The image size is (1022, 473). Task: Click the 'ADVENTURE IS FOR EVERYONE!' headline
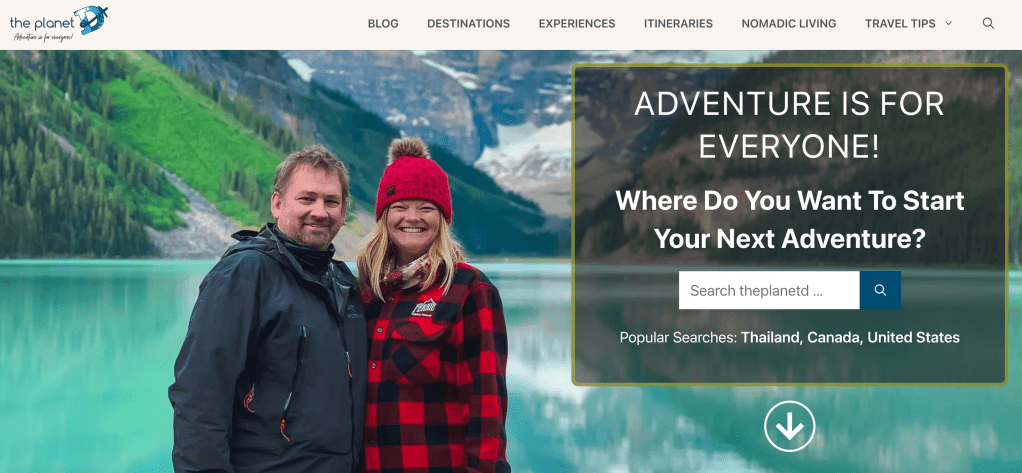pos(789,125)
